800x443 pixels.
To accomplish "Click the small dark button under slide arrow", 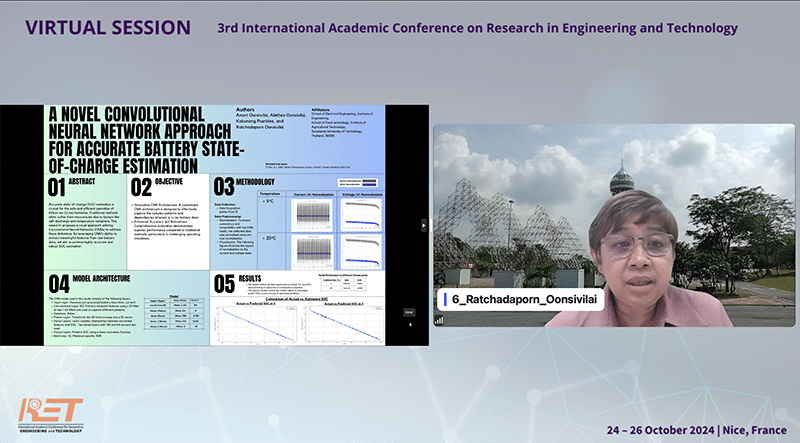I will (x=409, y=312).
